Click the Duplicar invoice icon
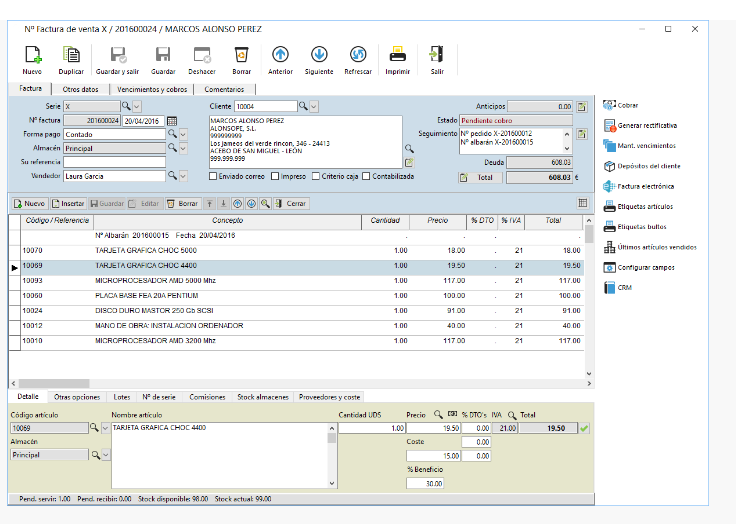 coord(71,55)
